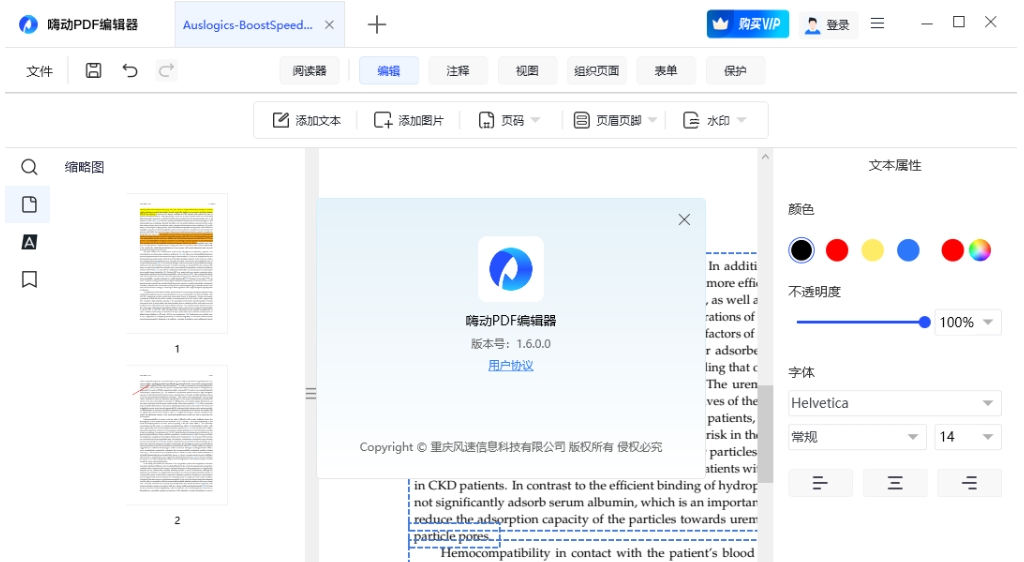The image size is (1024, 562).
Task: Open the bookmarks sidebar icon
Action: tap(29, 279)
